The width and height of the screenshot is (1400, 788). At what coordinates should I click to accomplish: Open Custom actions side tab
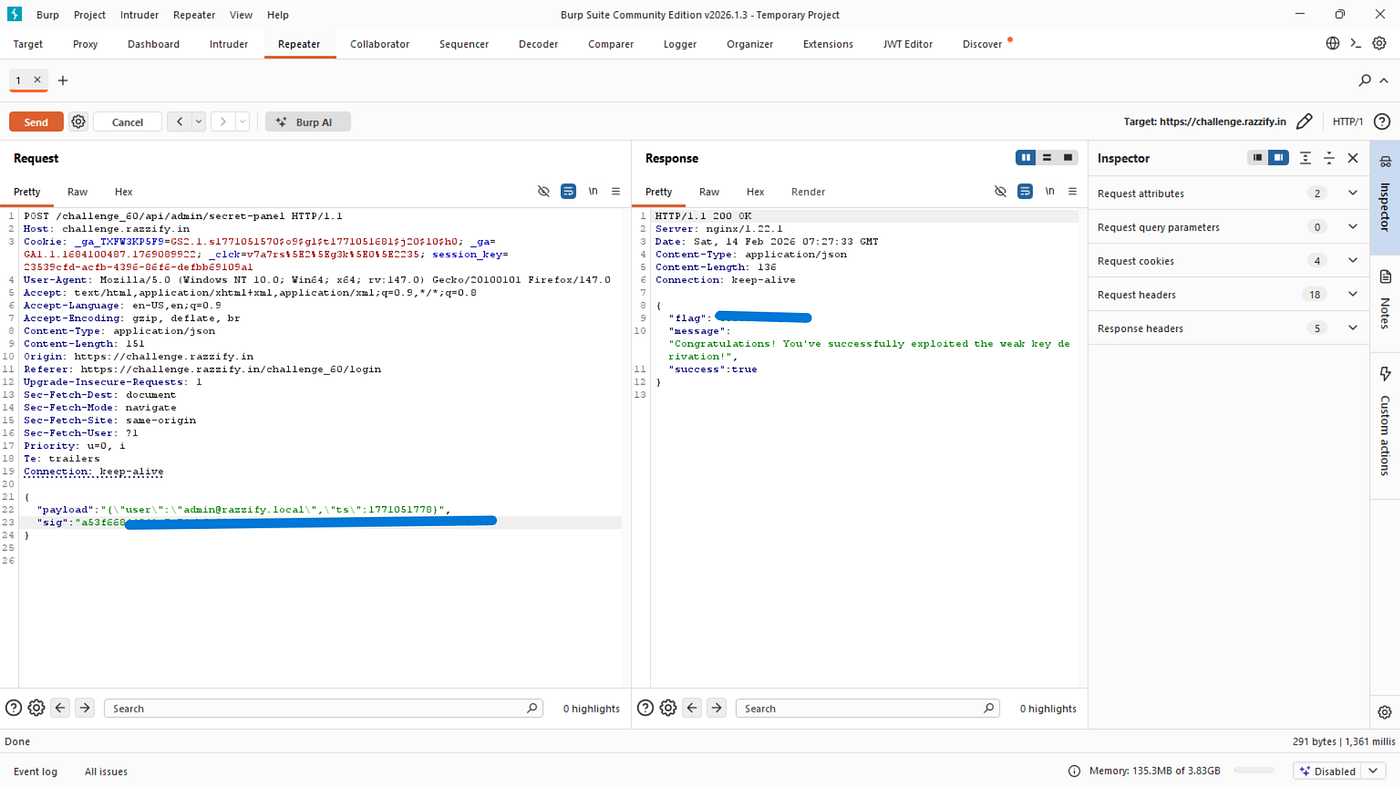point(1385,423)
